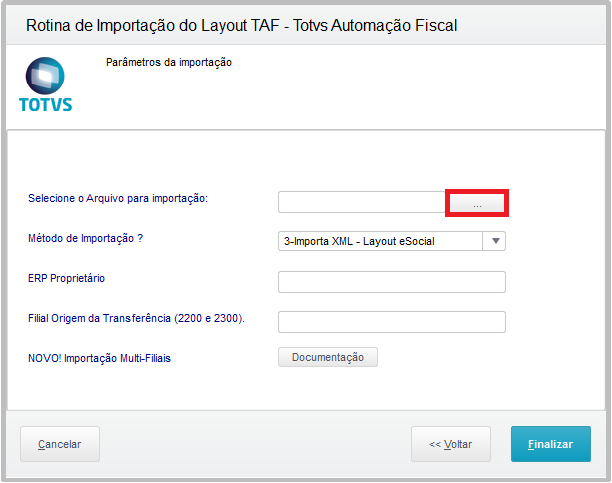Click the Selecione o Arquivo para importação label
Image resolution: width=612 pixels, height=483 pixels.
(118, 198)
